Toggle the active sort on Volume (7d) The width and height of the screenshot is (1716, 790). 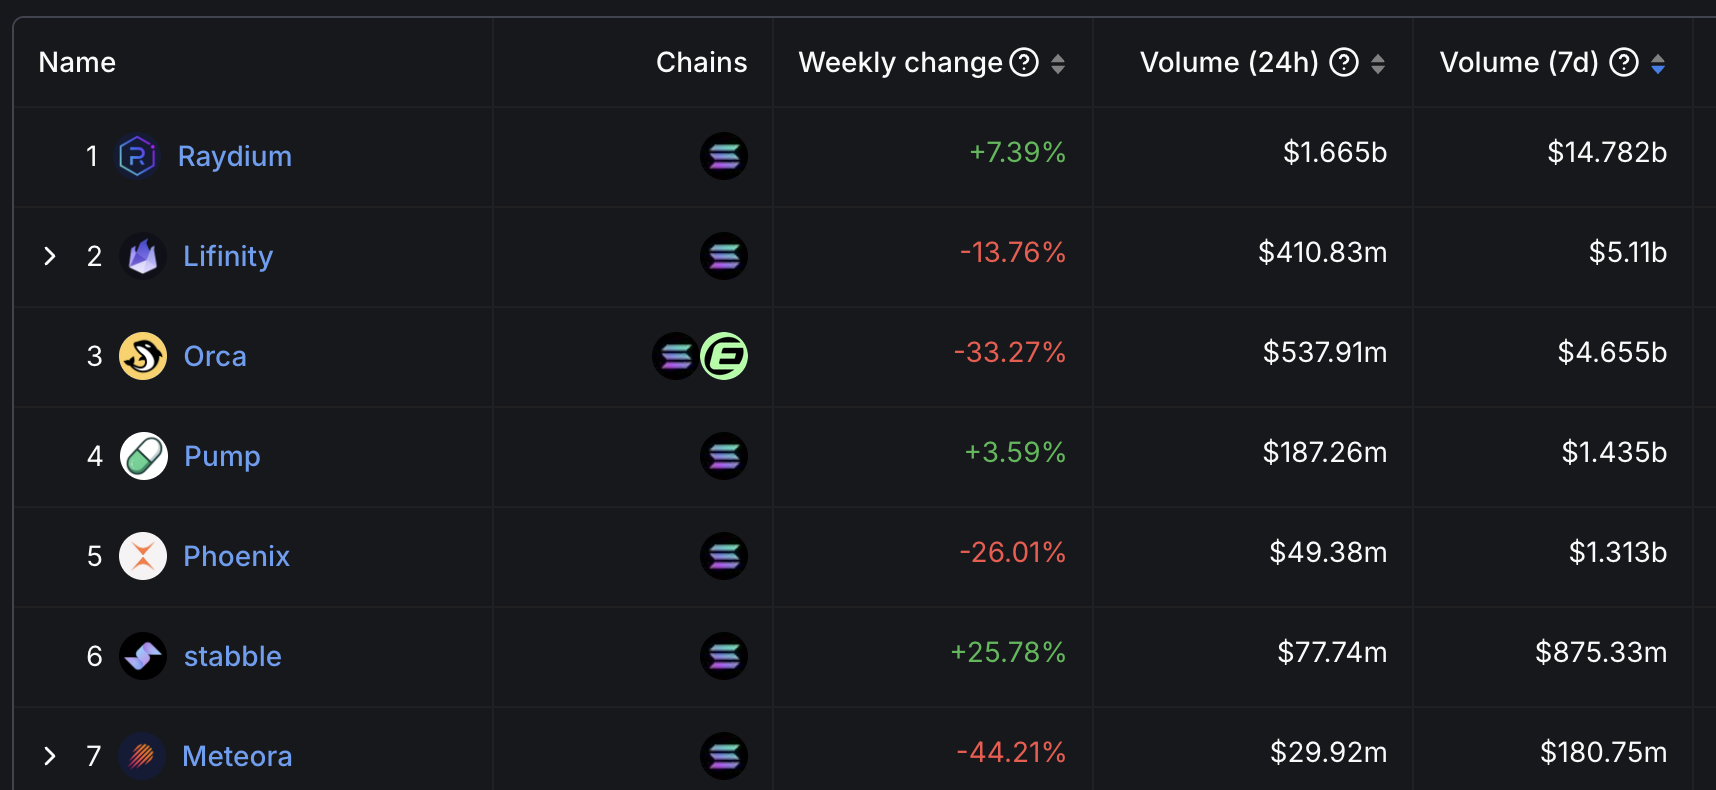click(1659, 62)
